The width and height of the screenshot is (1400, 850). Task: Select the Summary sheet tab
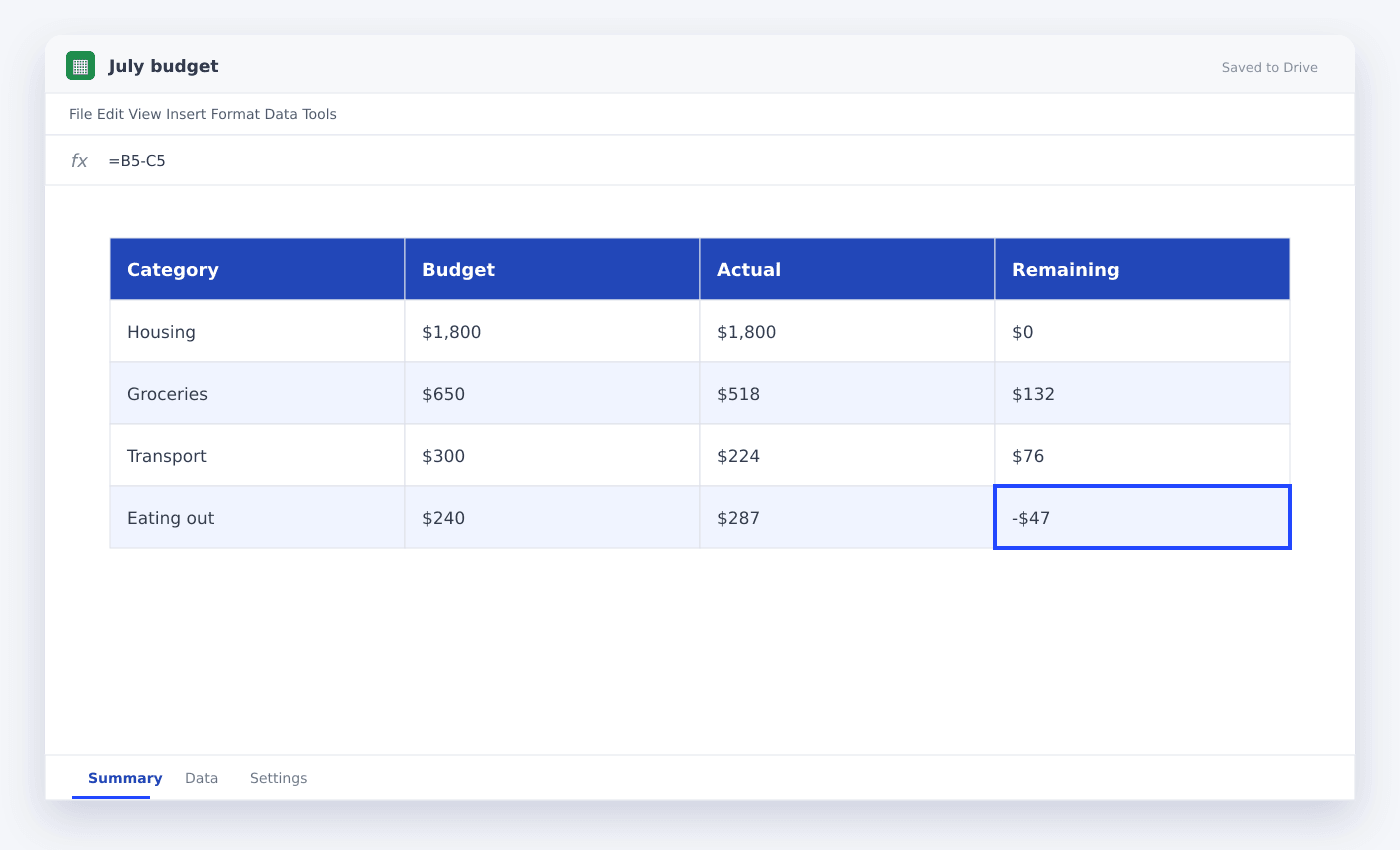click(125, 778)
